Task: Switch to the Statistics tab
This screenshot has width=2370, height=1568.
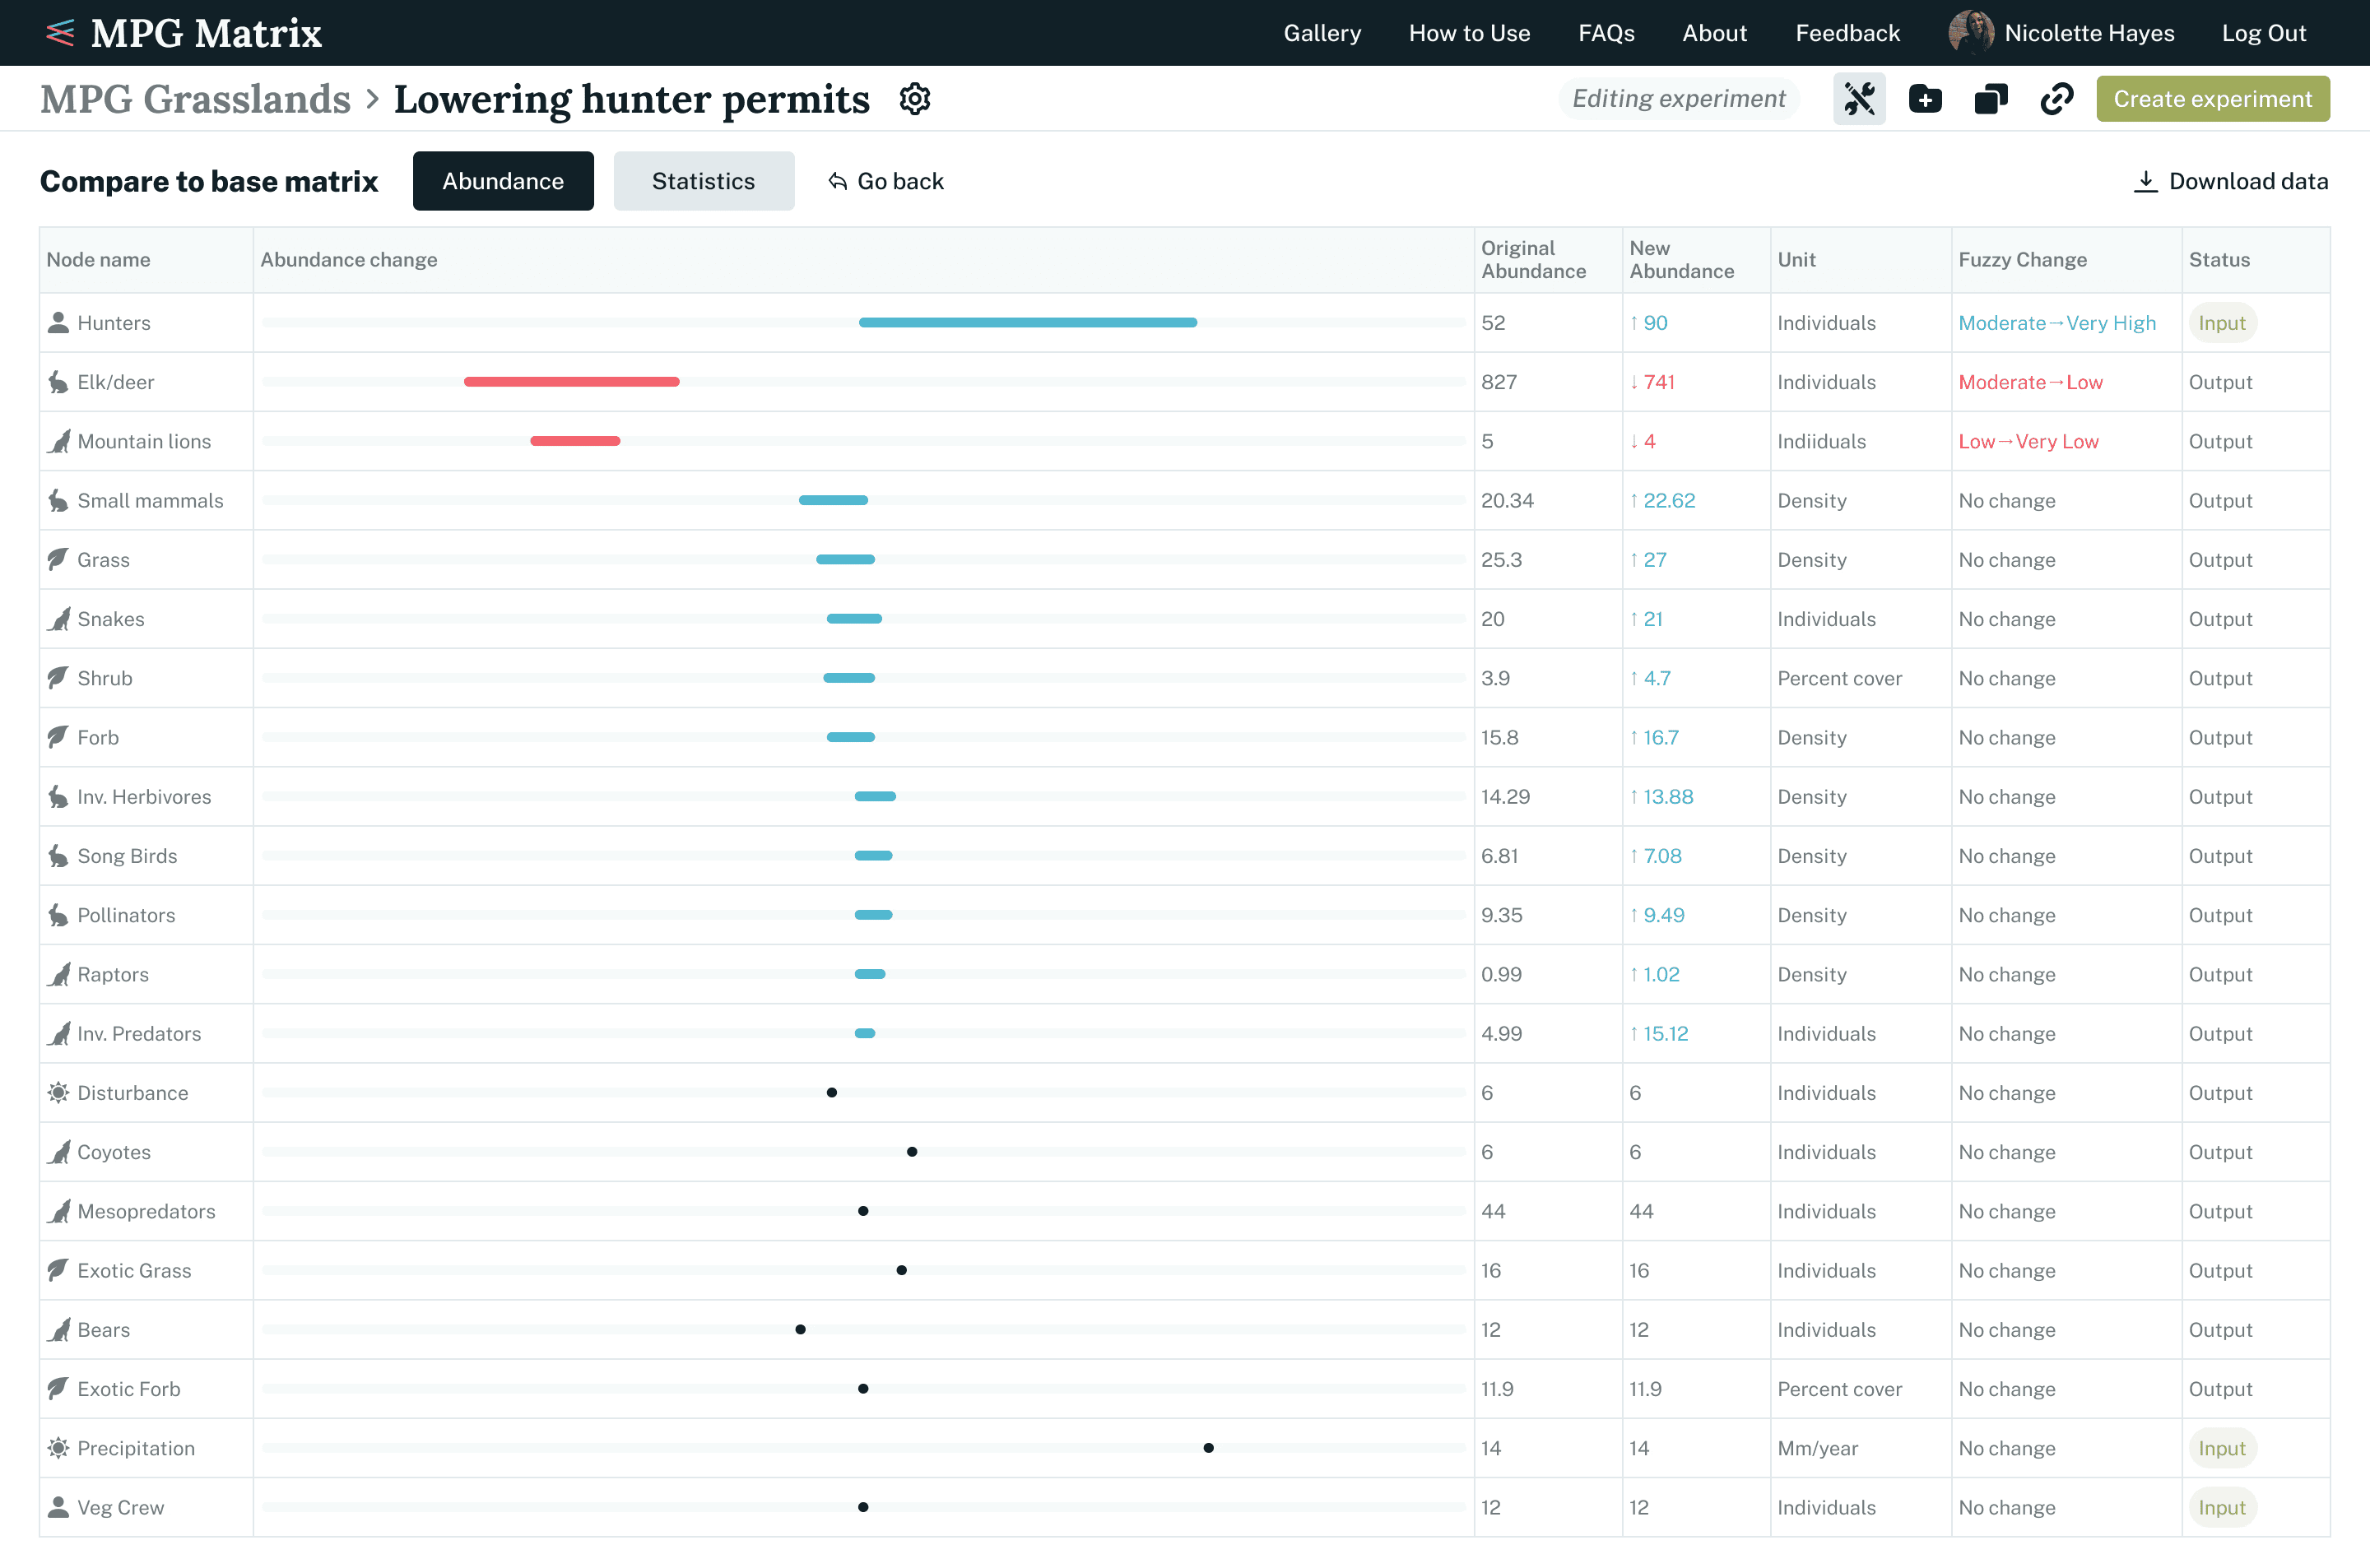Action: (x=703, y=181)
